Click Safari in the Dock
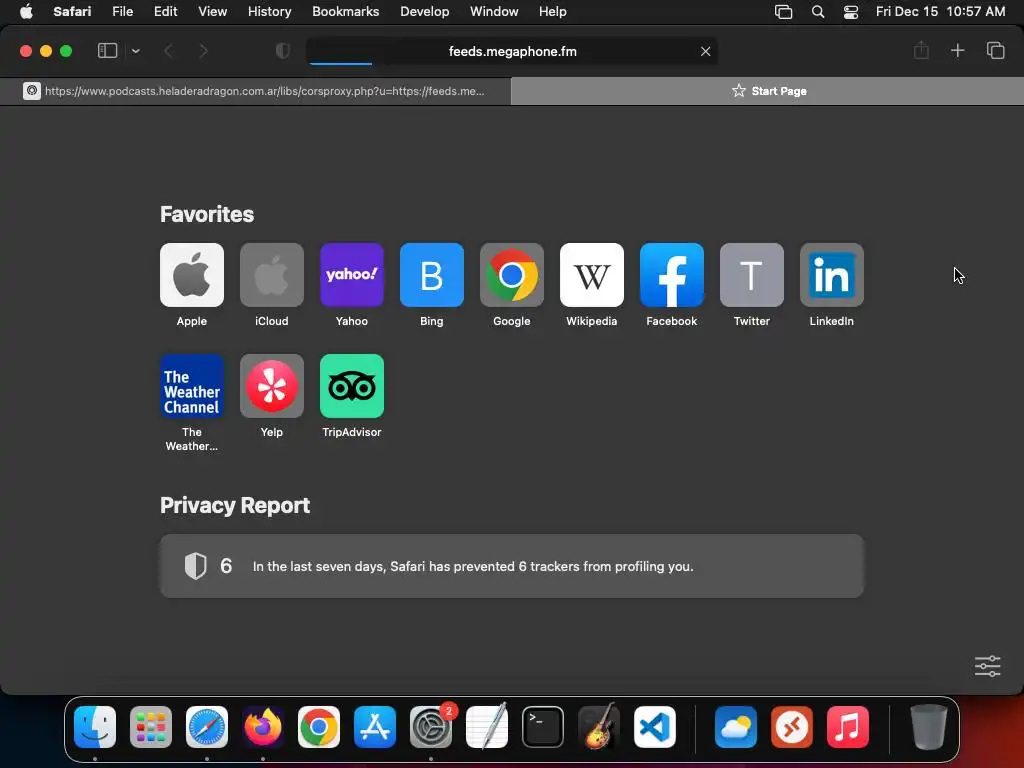 pos(207,727)
